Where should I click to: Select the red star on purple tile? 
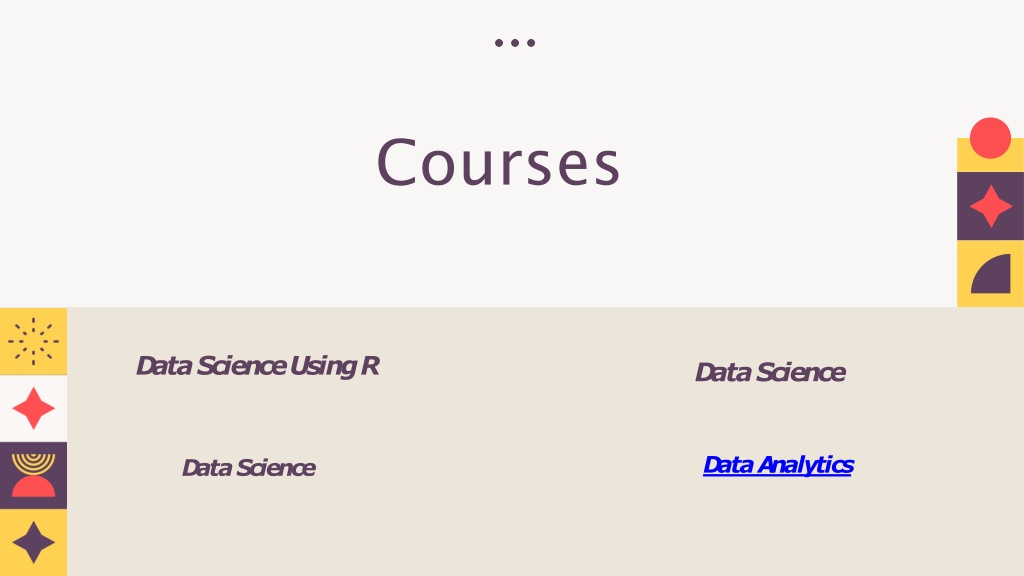pos(991,206)
